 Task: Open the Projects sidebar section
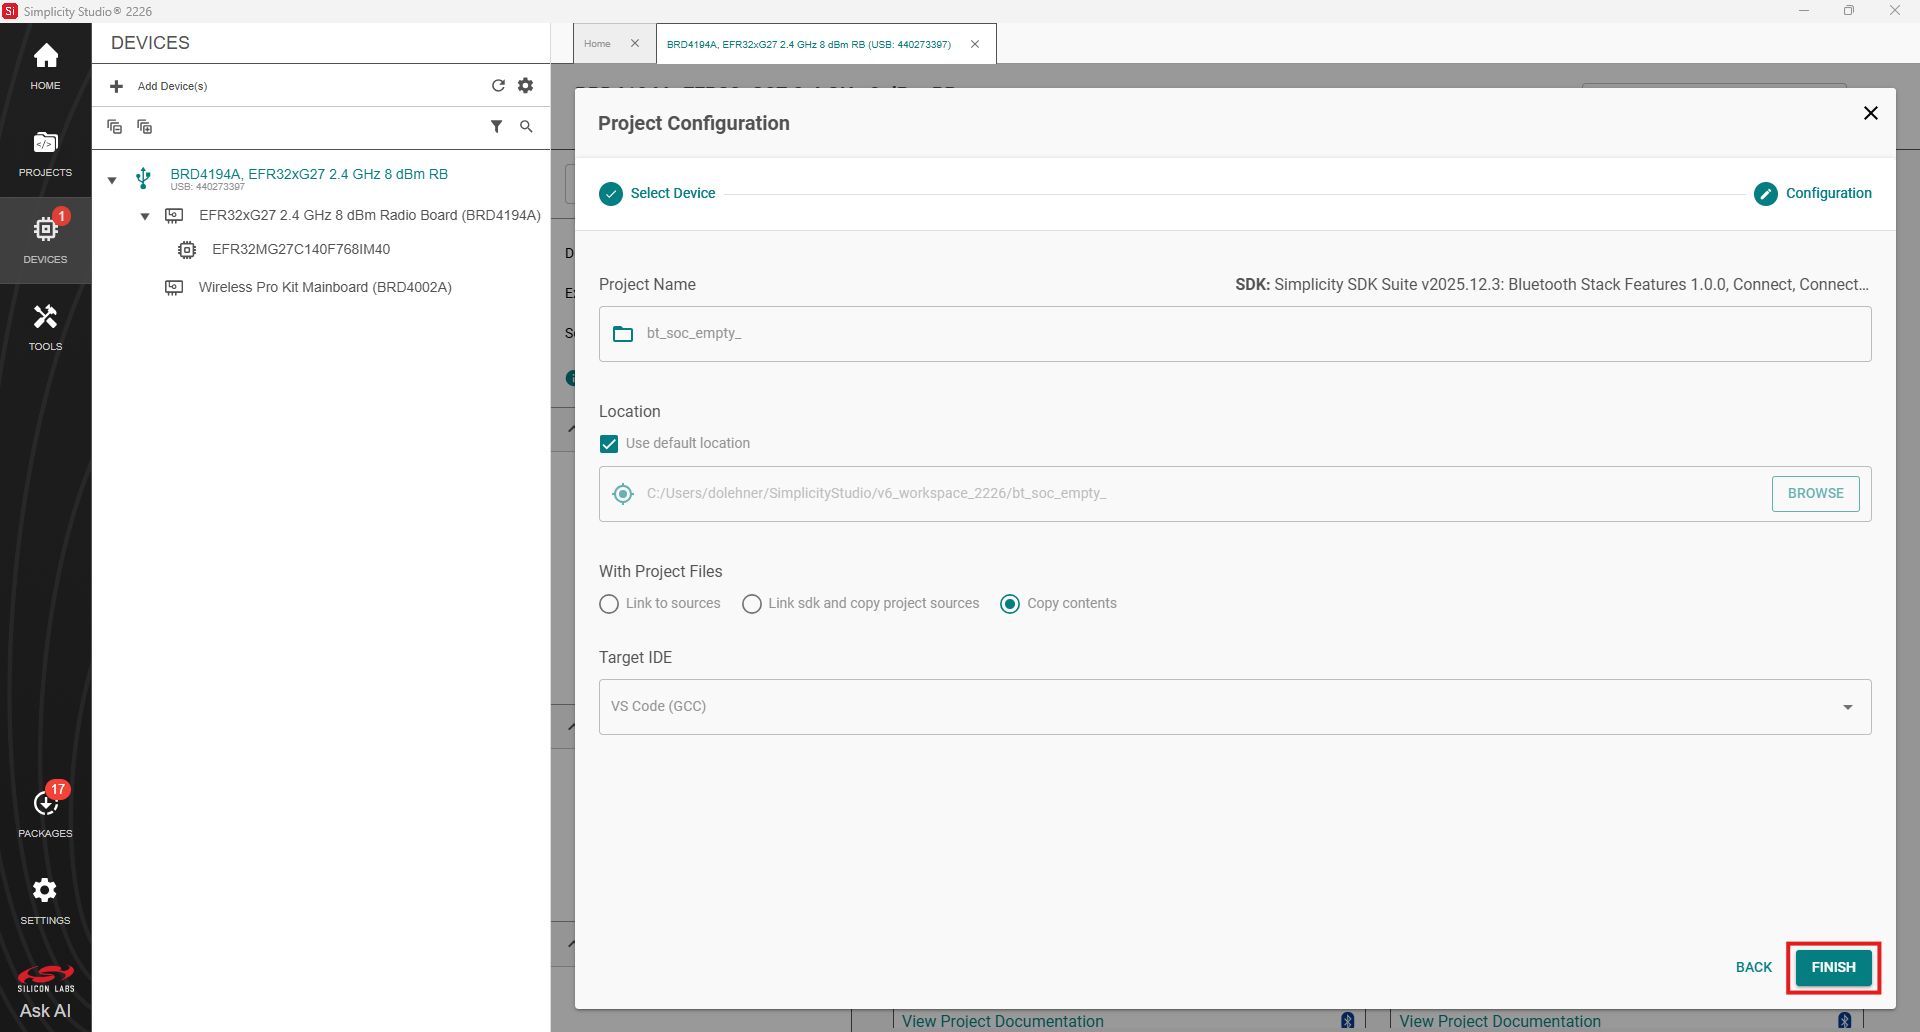pyautogui.click(x=45, y=154)
